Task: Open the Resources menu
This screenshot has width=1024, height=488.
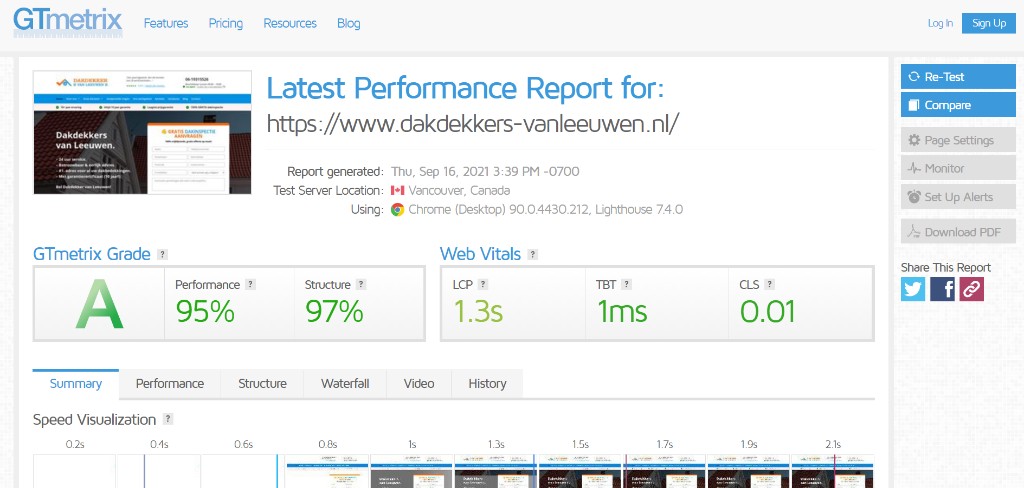Action: [290, 24]
